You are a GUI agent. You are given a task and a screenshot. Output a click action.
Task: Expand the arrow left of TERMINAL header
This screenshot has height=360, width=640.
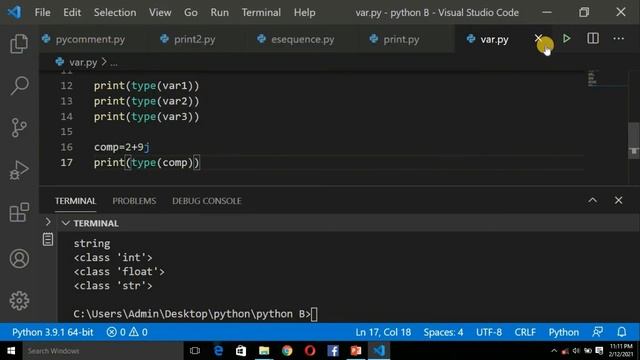(48, 222)
